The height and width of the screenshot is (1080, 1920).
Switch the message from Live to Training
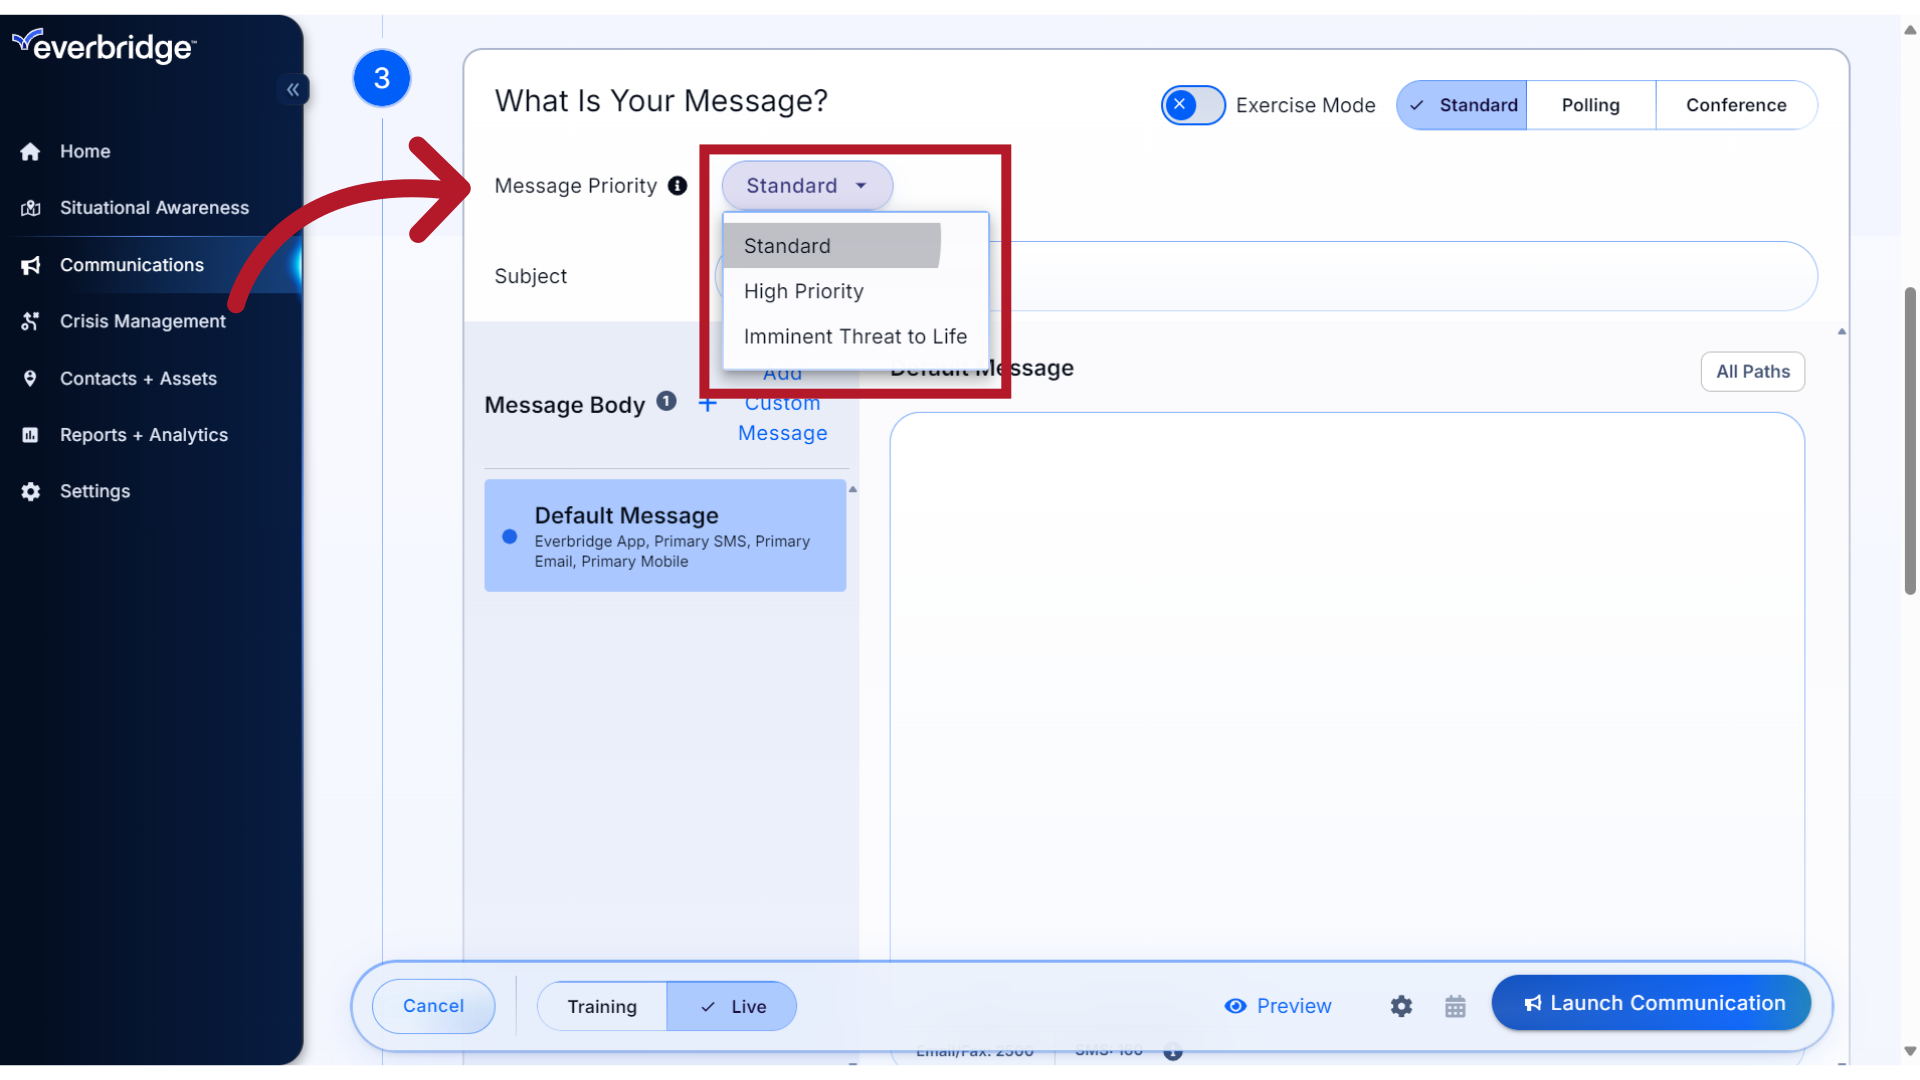(601, 1006)
